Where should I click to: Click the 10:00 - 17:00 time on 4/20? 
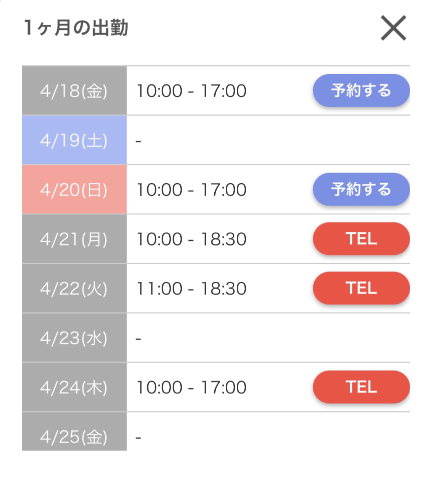click(191, 190)
